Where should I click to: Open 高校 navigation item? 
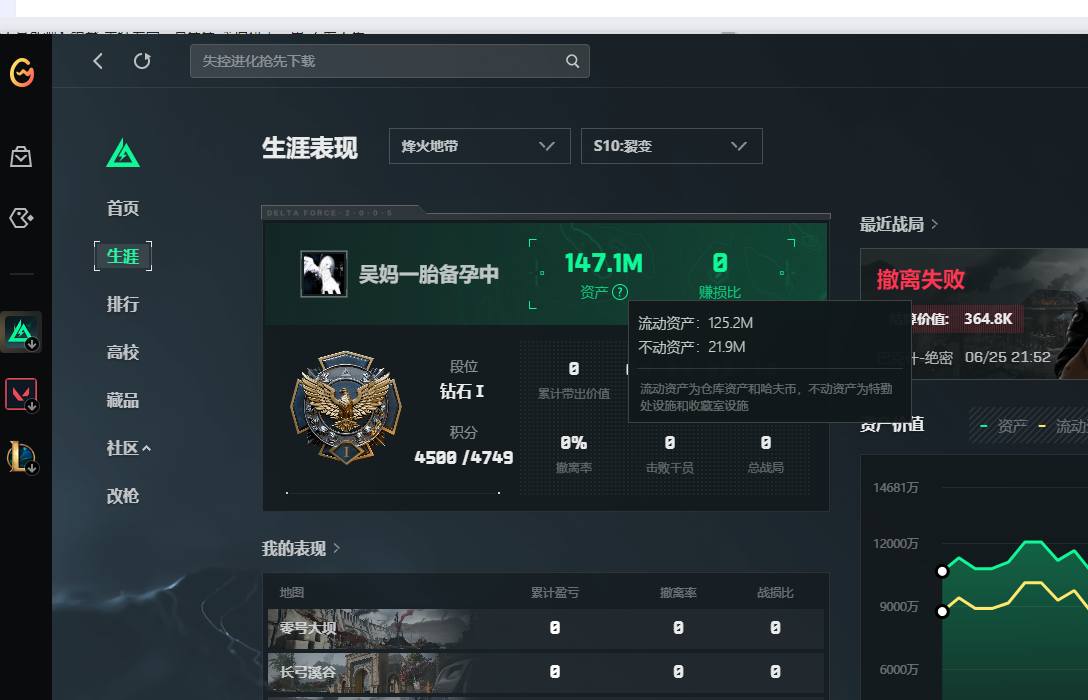click(123, 352)
